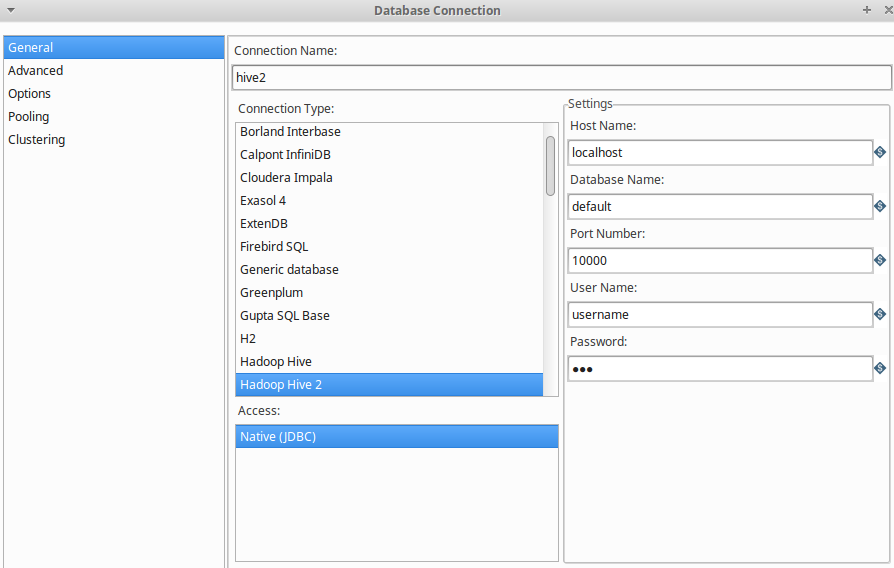Select the General section

114,47
